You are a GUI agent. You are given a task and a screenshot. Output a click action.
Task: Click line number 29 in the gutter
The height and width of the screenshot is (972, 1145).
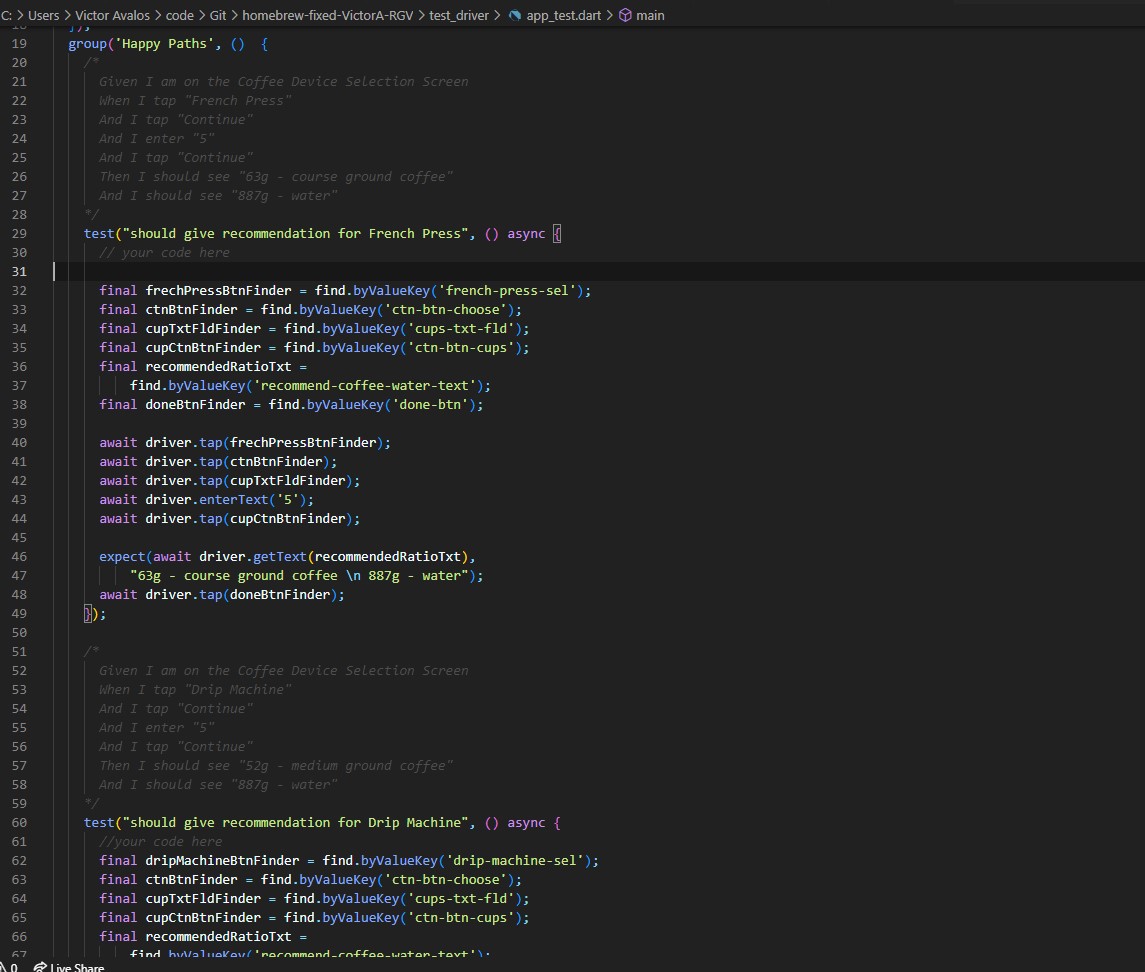pos(20,234)
